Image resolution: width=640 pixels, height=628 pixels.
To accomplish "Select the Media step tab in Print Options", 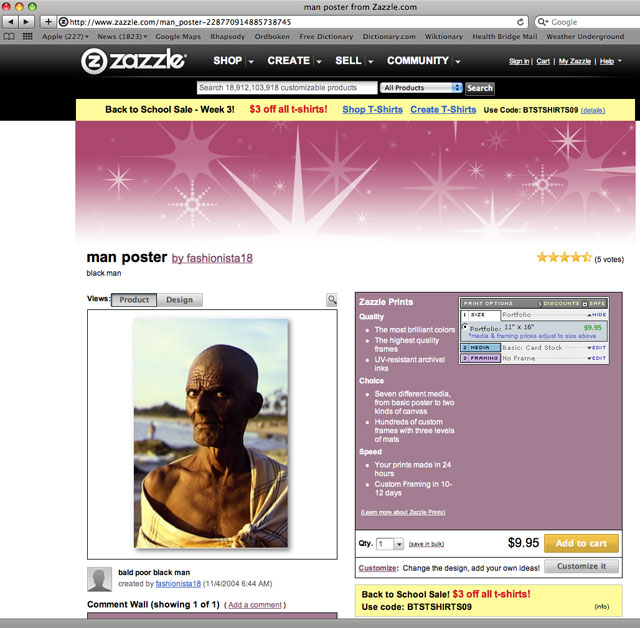I will pos(480,348).
